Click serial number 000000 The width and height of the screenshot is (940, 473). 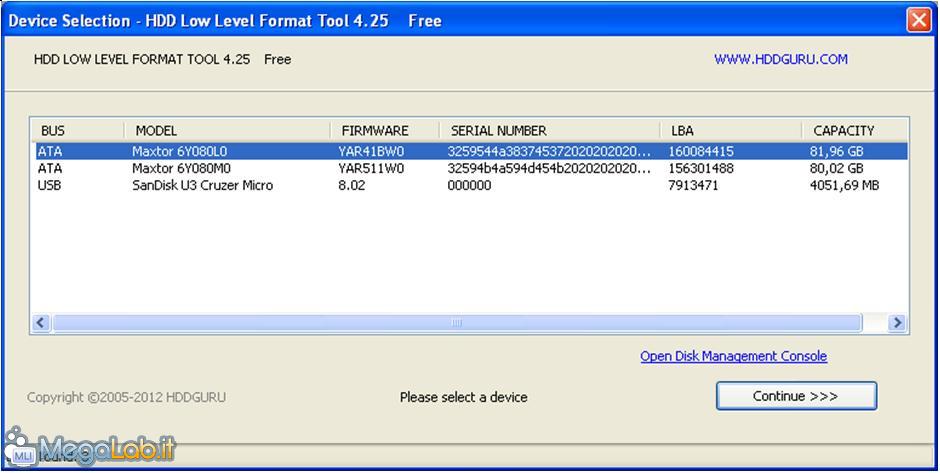[469, 185]
